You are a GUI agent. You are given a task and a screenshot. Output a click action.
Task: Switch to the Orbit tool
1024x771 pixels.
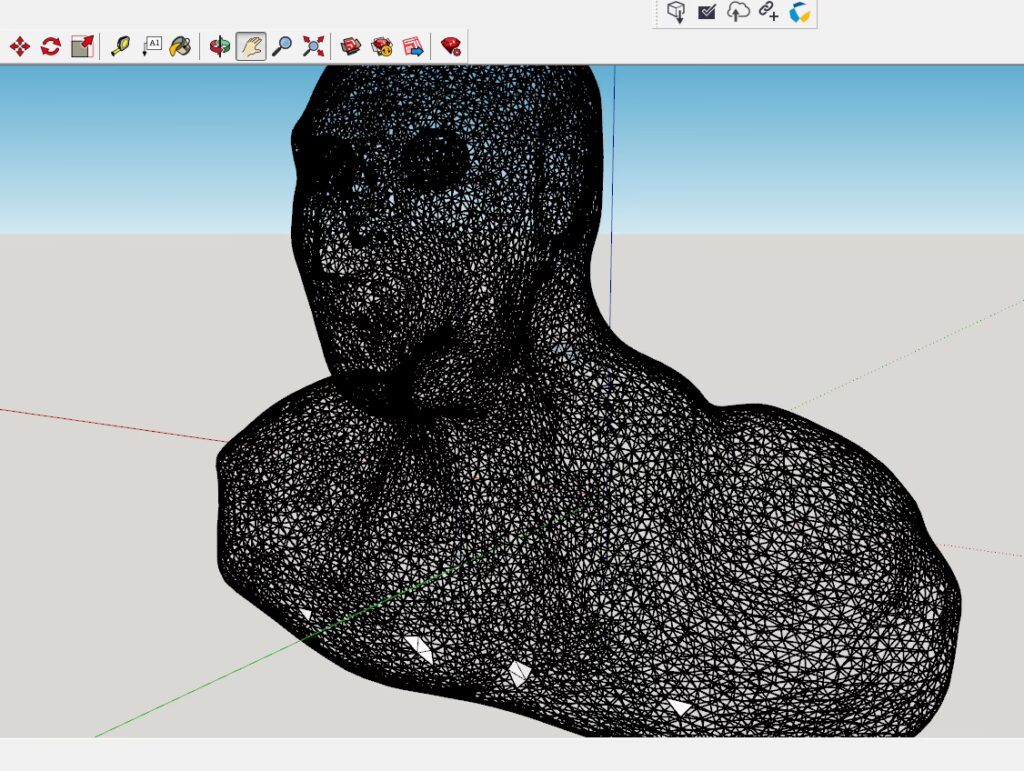[219, 46]
